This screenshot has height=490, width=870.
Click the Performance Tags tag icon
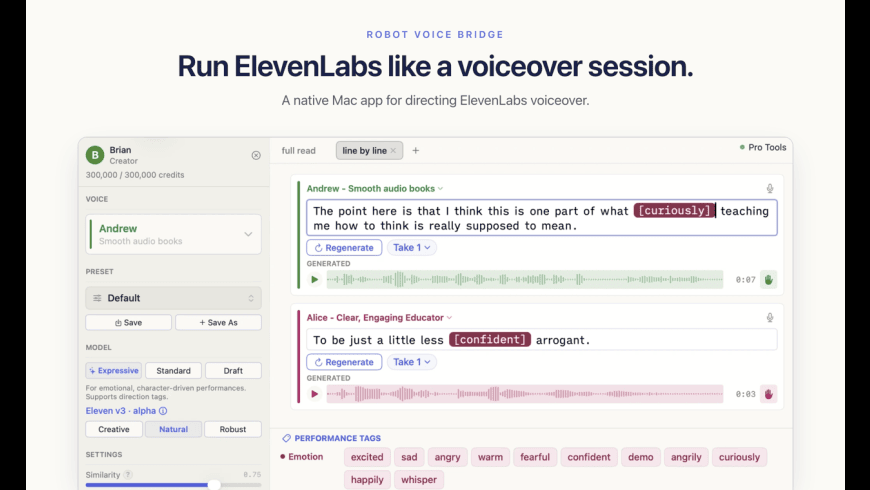(286, 438)
